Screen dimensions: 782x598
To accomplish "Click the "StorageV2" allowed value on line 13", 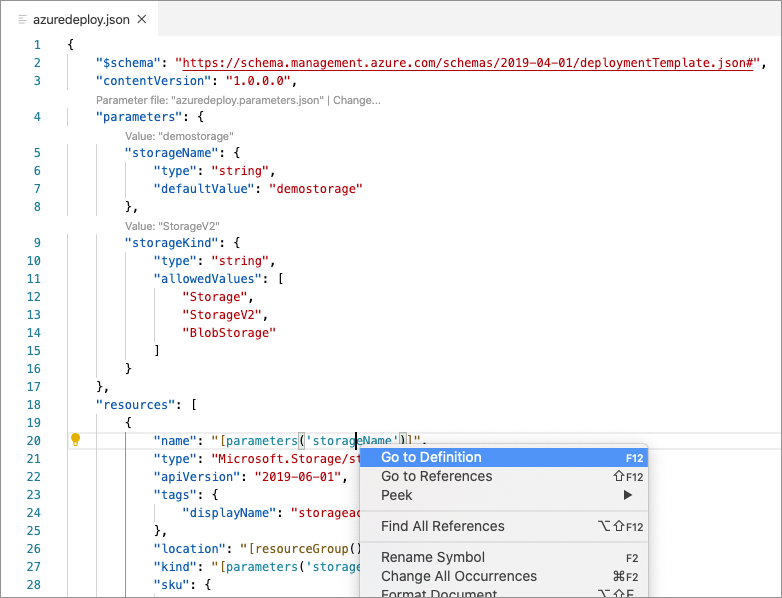I will point(222,315).
